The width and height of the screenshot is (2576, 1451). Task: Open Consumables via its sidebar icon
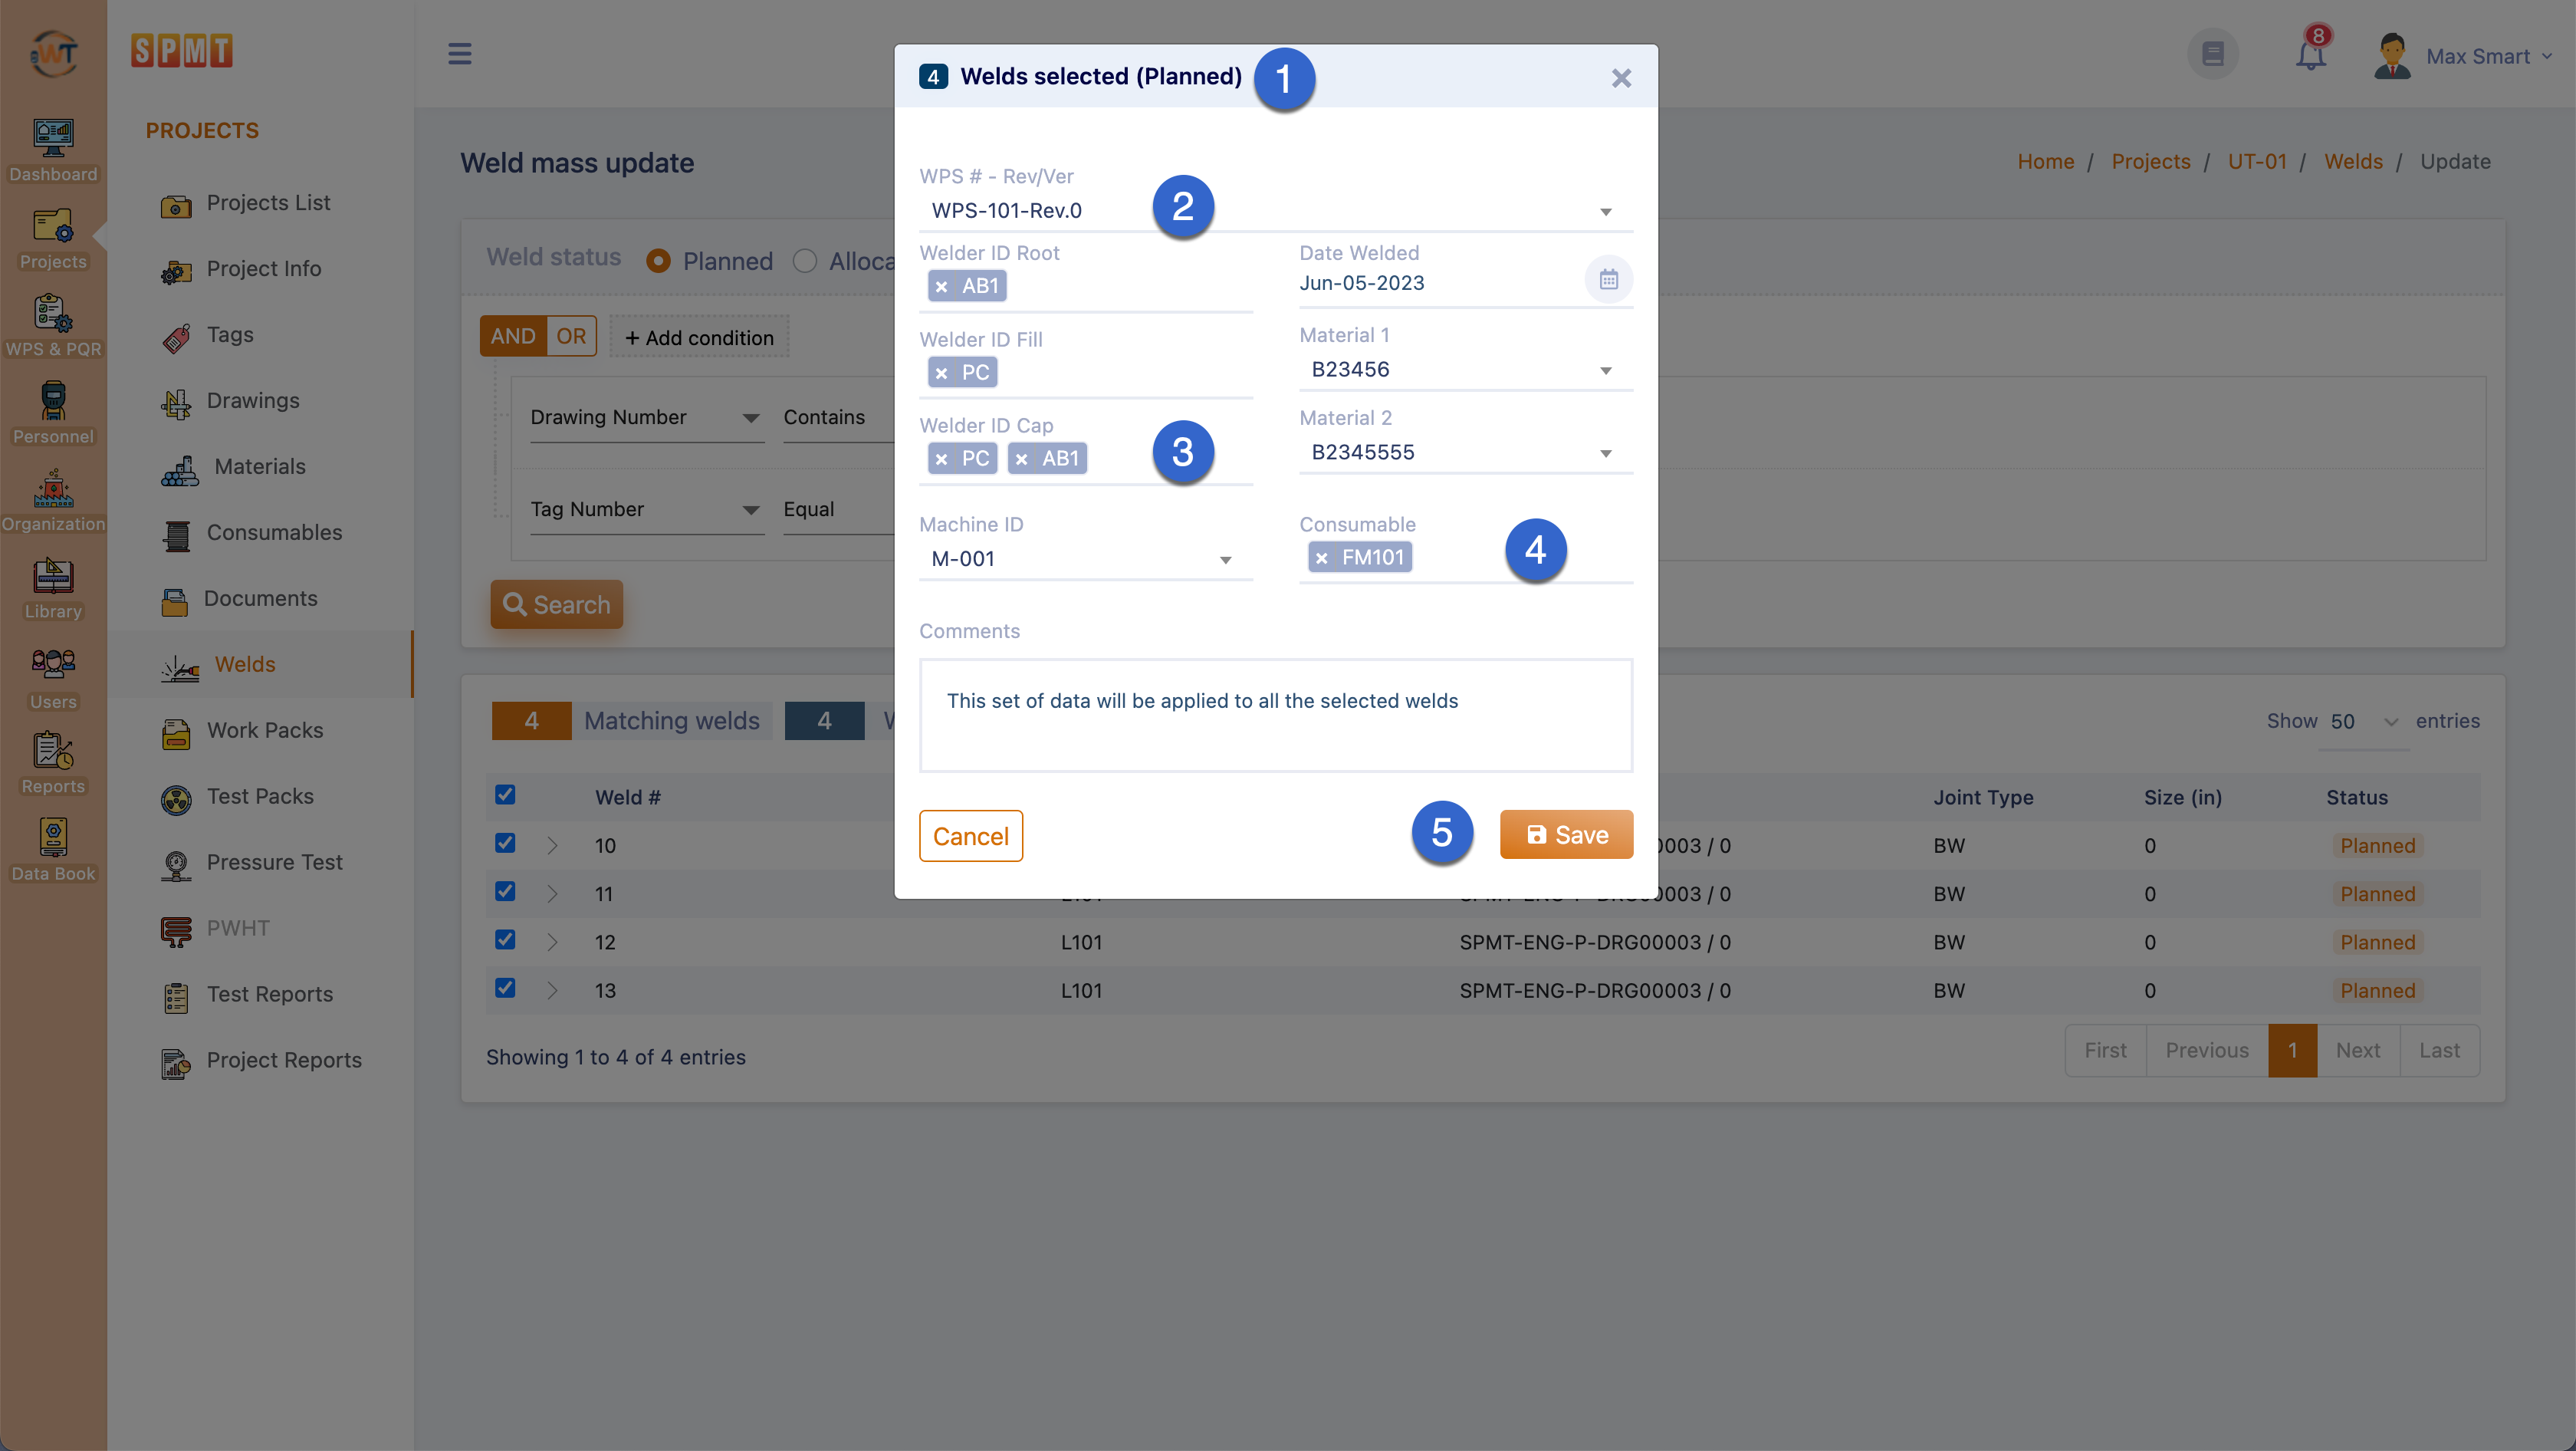point(176,535)
